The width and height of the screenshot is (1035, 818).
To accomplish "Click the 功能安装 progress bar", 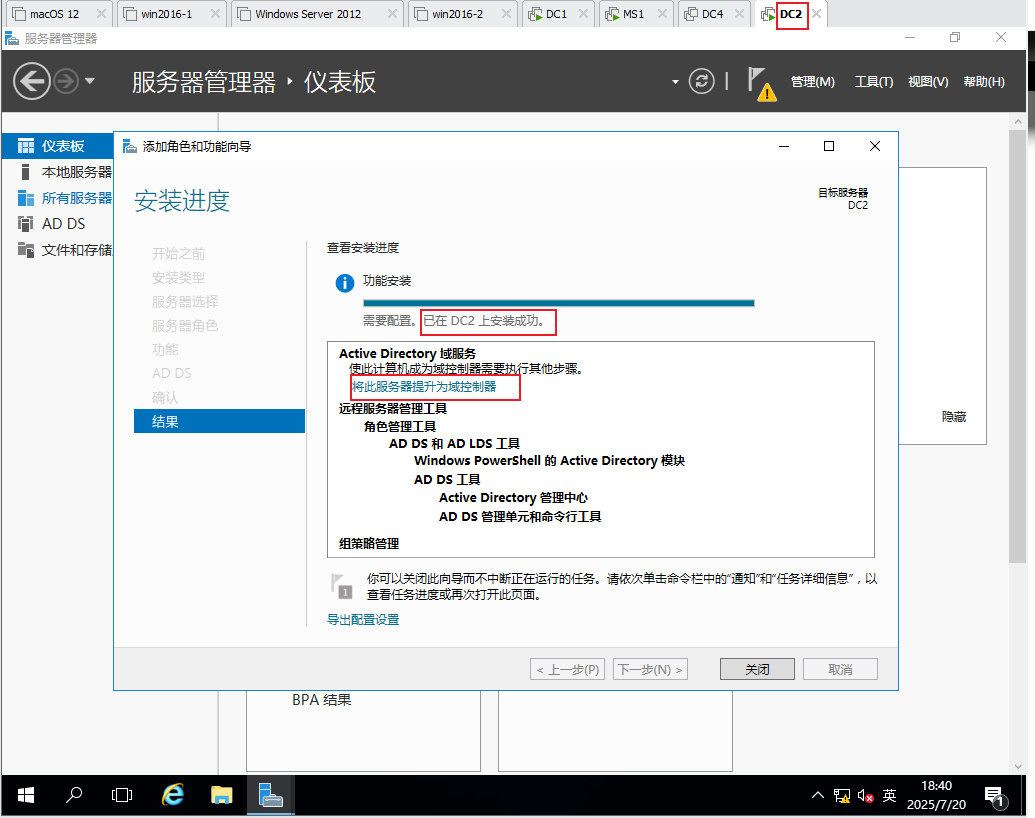I will tap(558, 303).
